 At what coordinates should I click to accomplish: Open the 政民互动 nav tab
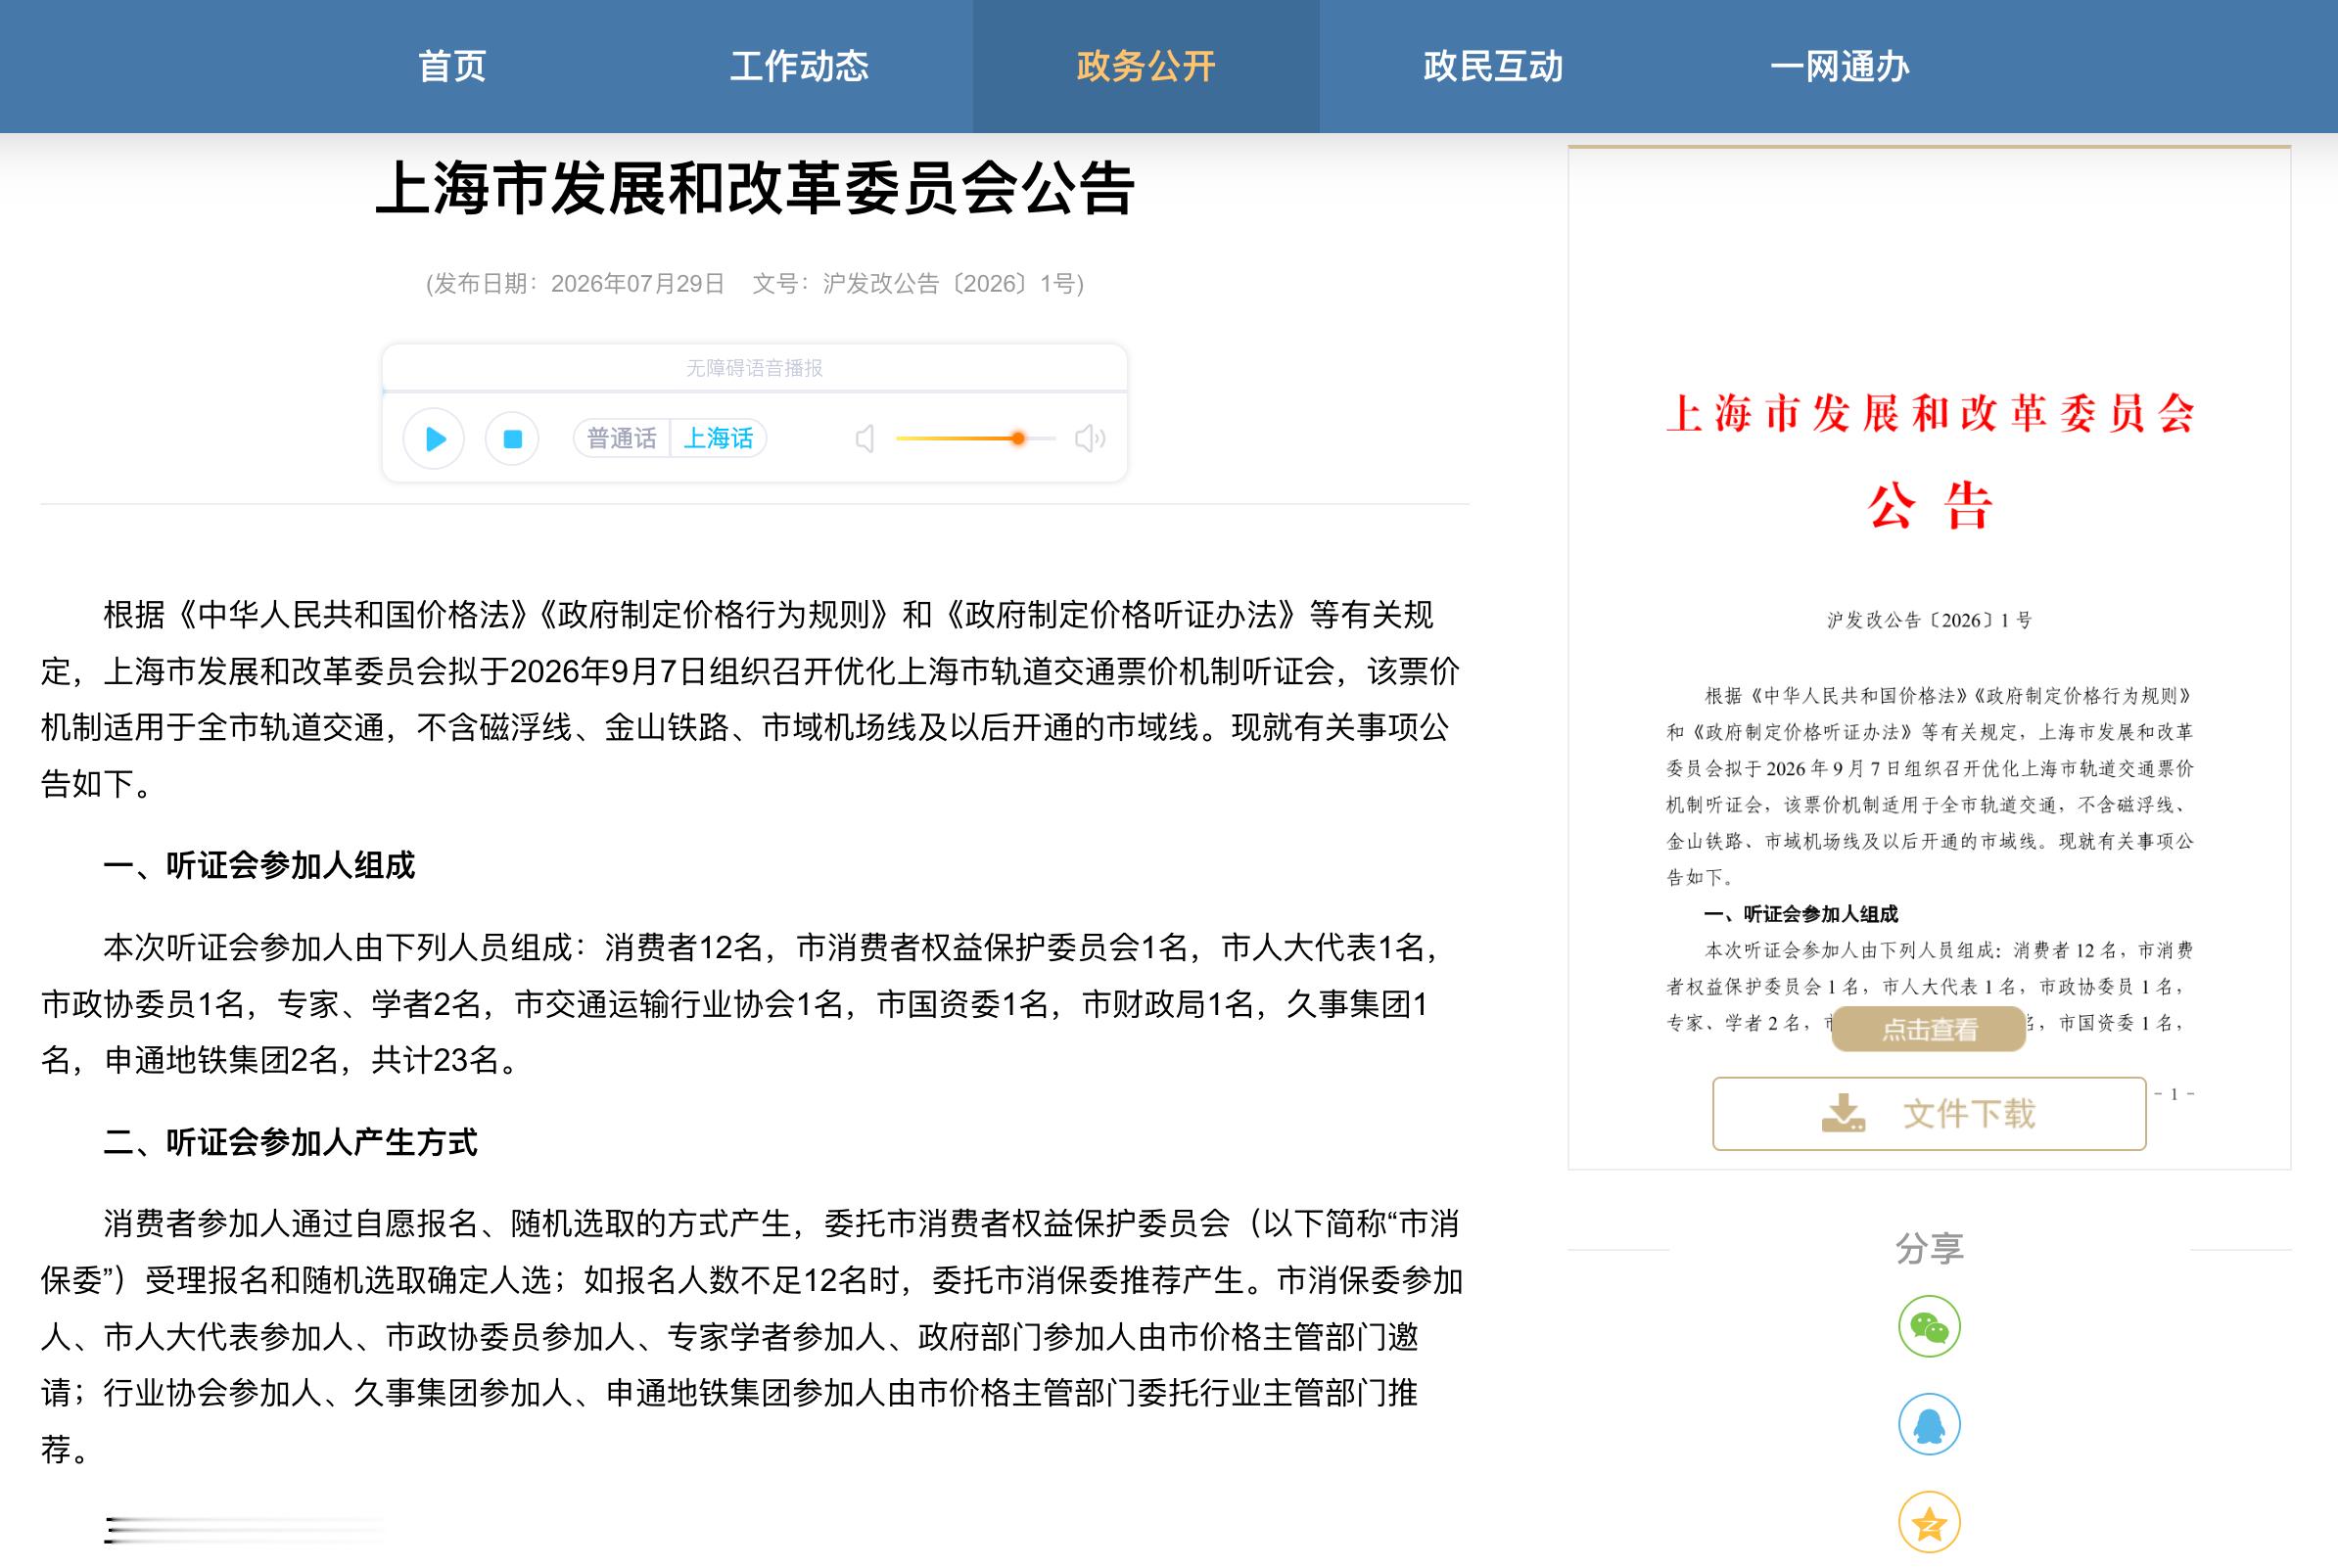click(1493, 66)
